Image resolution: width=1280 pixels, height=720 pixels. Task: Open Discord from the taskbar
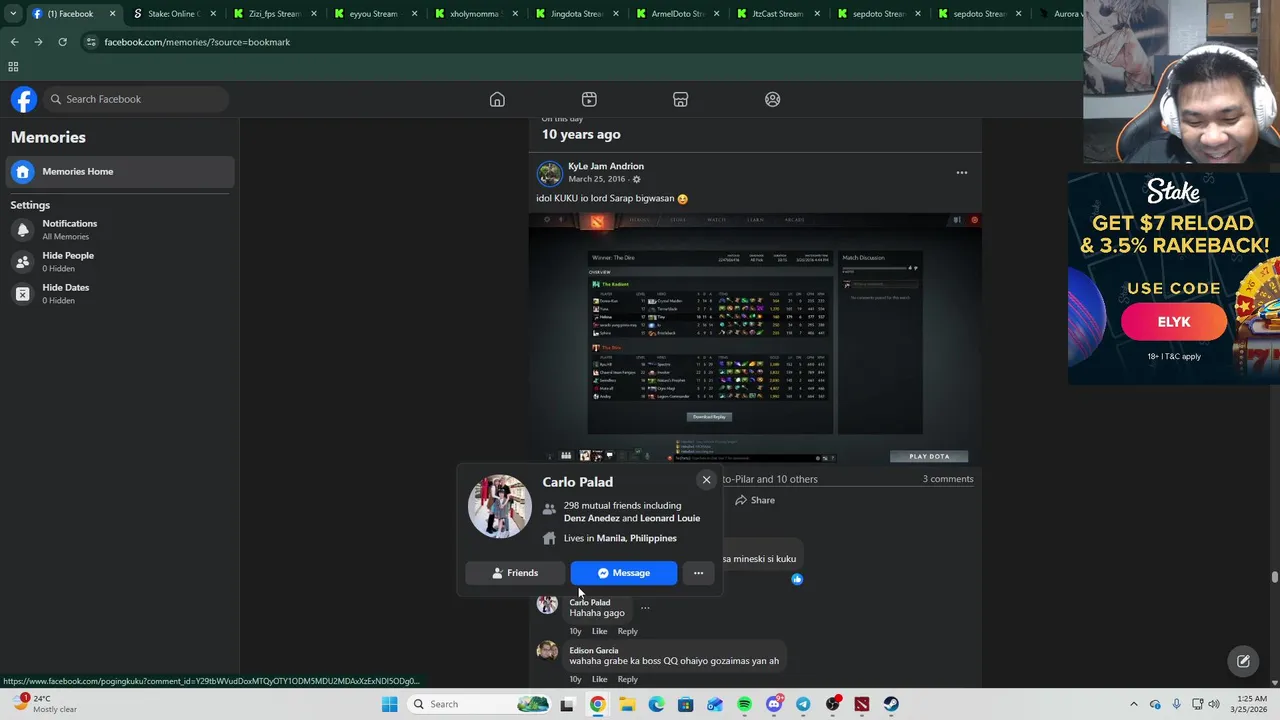click(x=774, y=704)
